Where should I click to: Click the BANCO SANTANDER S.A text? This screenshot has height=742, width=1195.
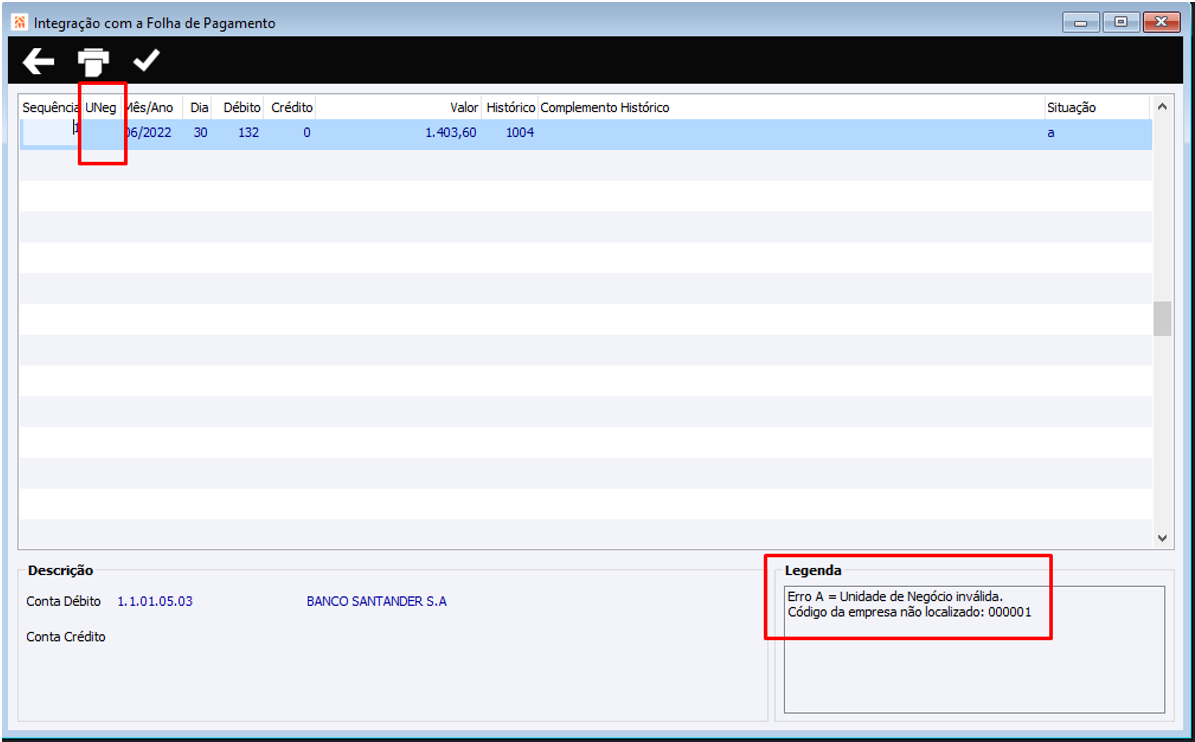(376, 601)
